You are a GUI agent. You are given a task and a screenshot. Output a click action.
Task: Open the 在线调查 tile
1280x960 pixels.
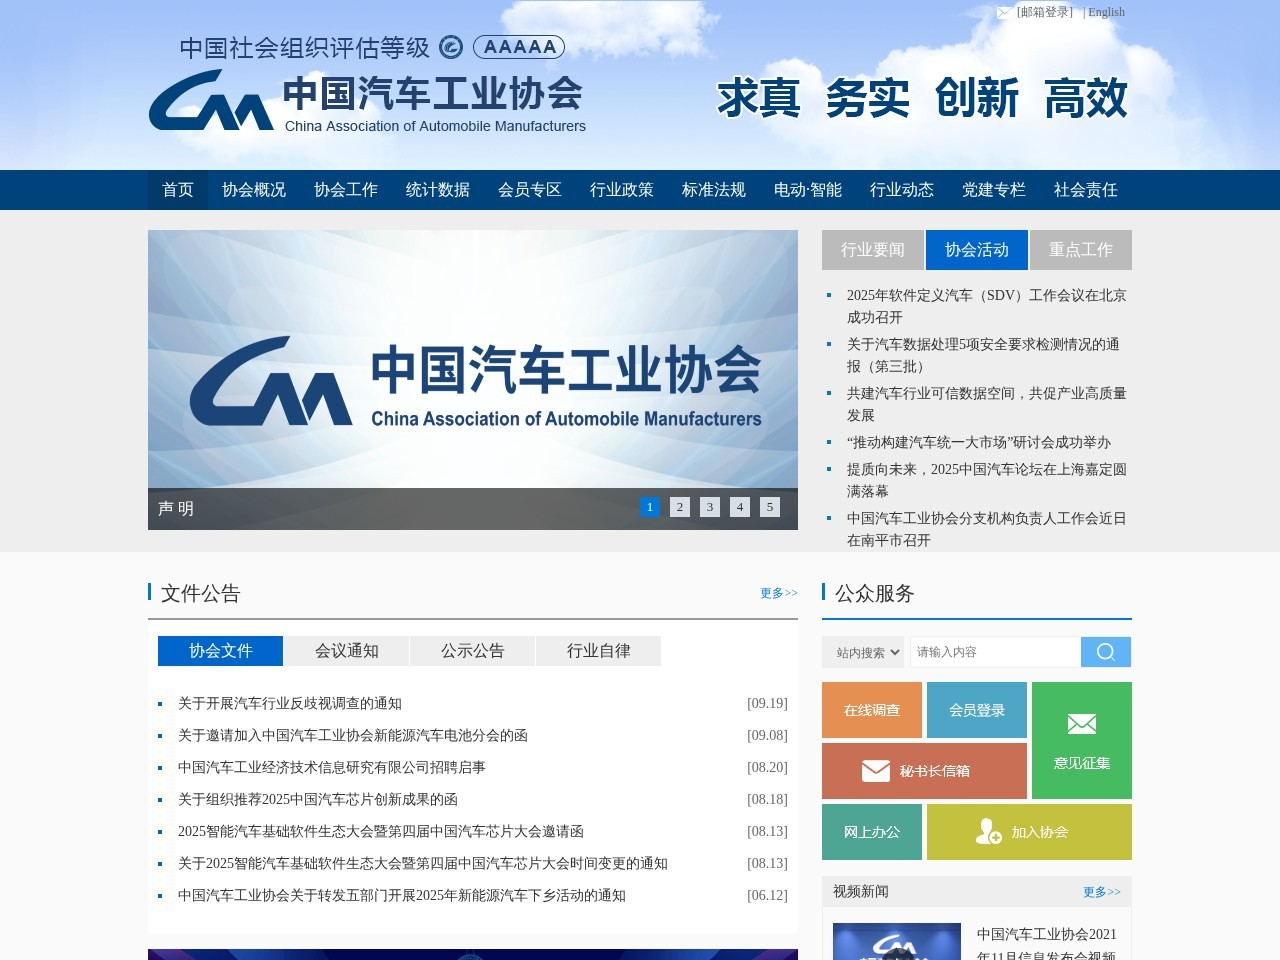[x=872, y=710]
